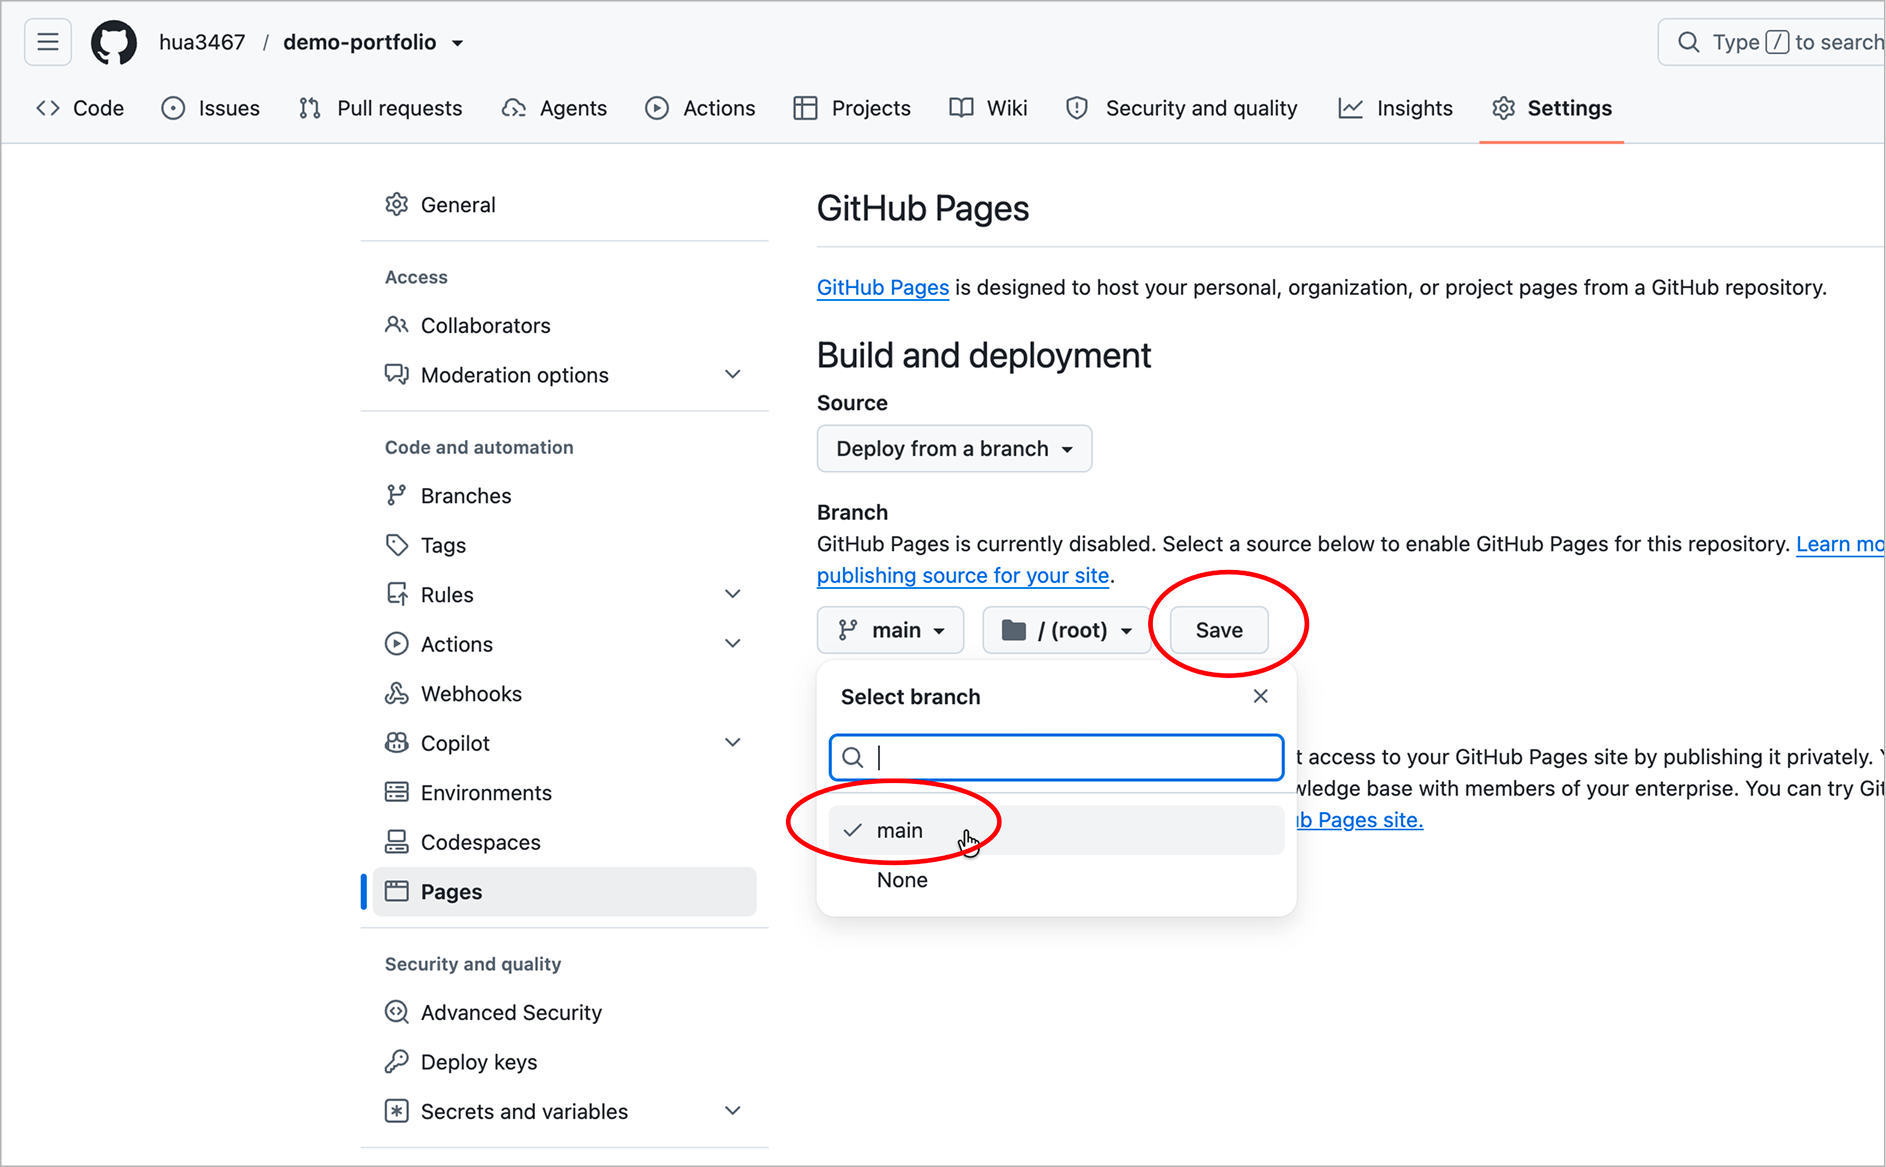
Task: Select the Settings tab
Action: (x=1552, y=108)
